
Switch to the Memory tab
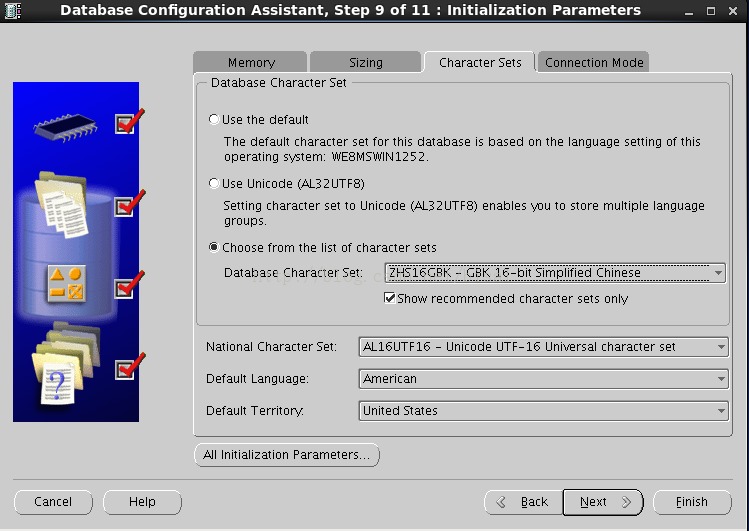pyautogui.click(x=250, y=62)
